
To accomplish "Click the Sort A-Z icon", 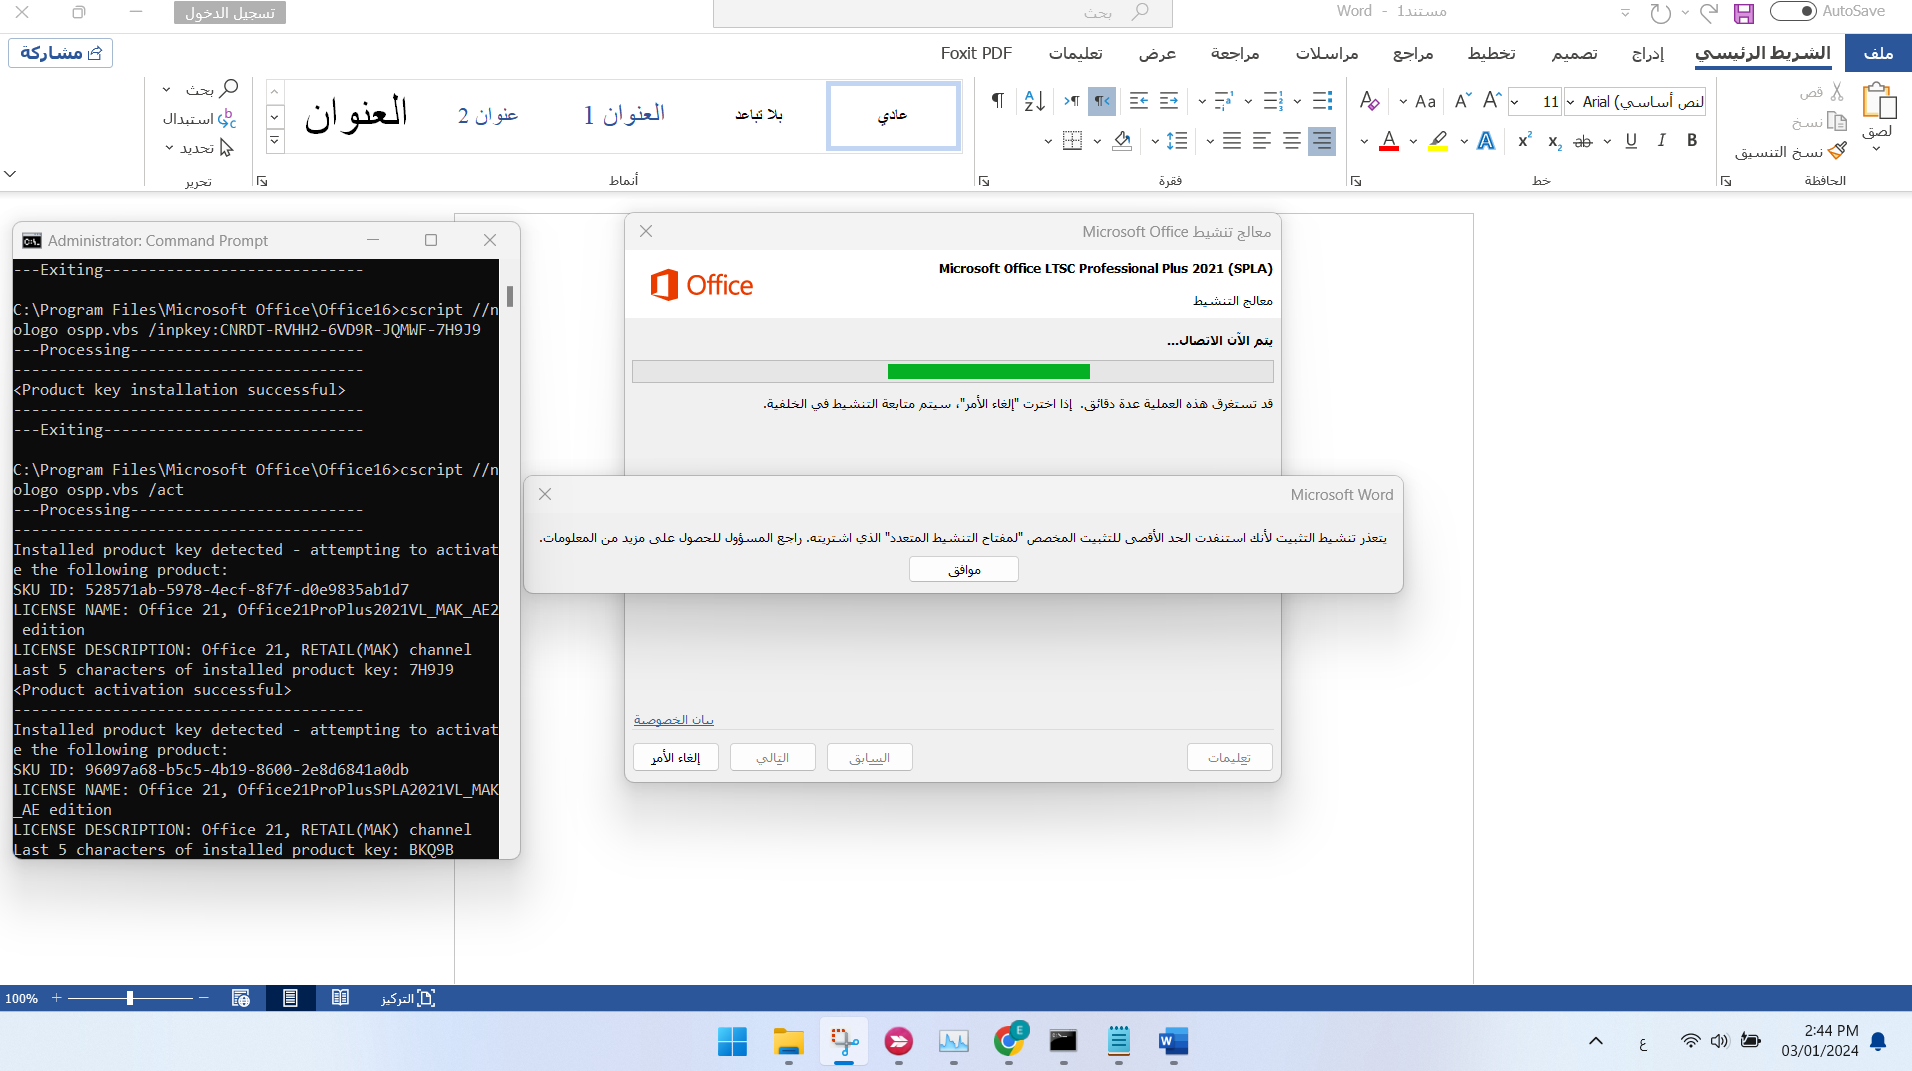I will (1035, 101).
